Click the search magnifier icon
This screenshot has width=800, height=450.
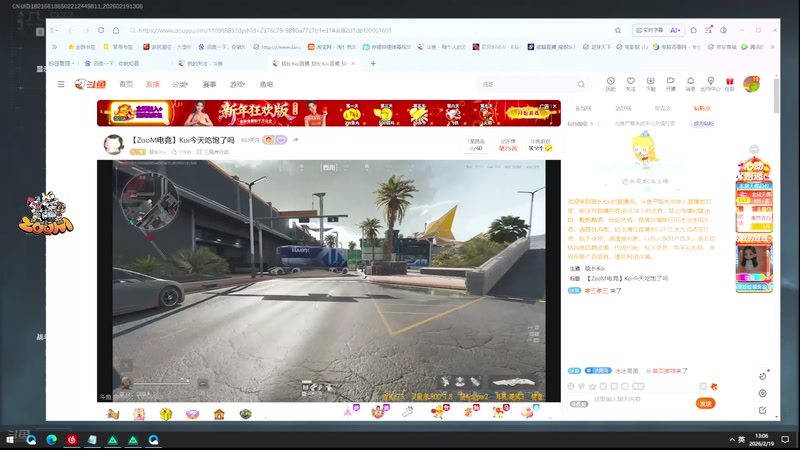[581, 84]
